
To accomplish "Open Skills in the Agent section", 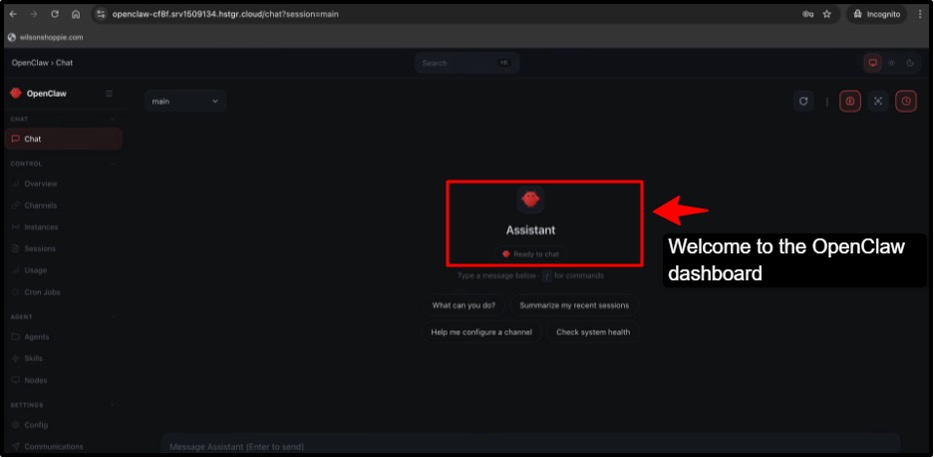I will point(33,359).
